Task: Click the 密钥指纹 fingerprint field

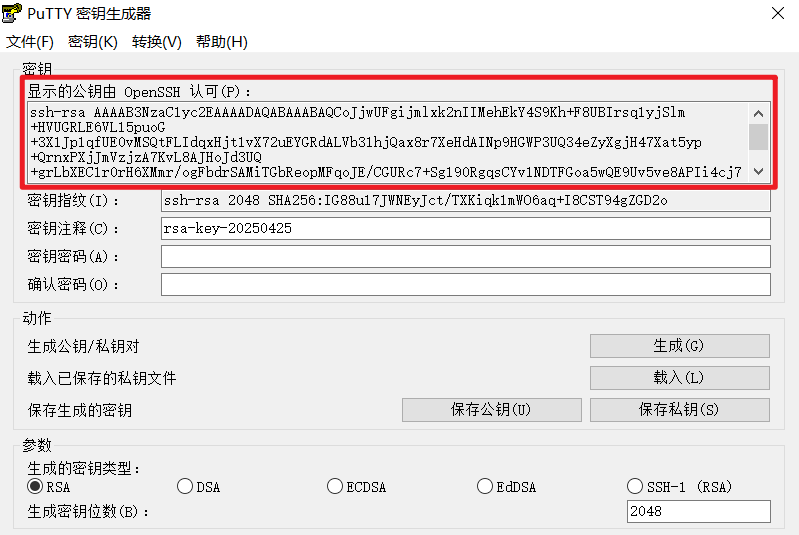Action: (x=466, y=200)
